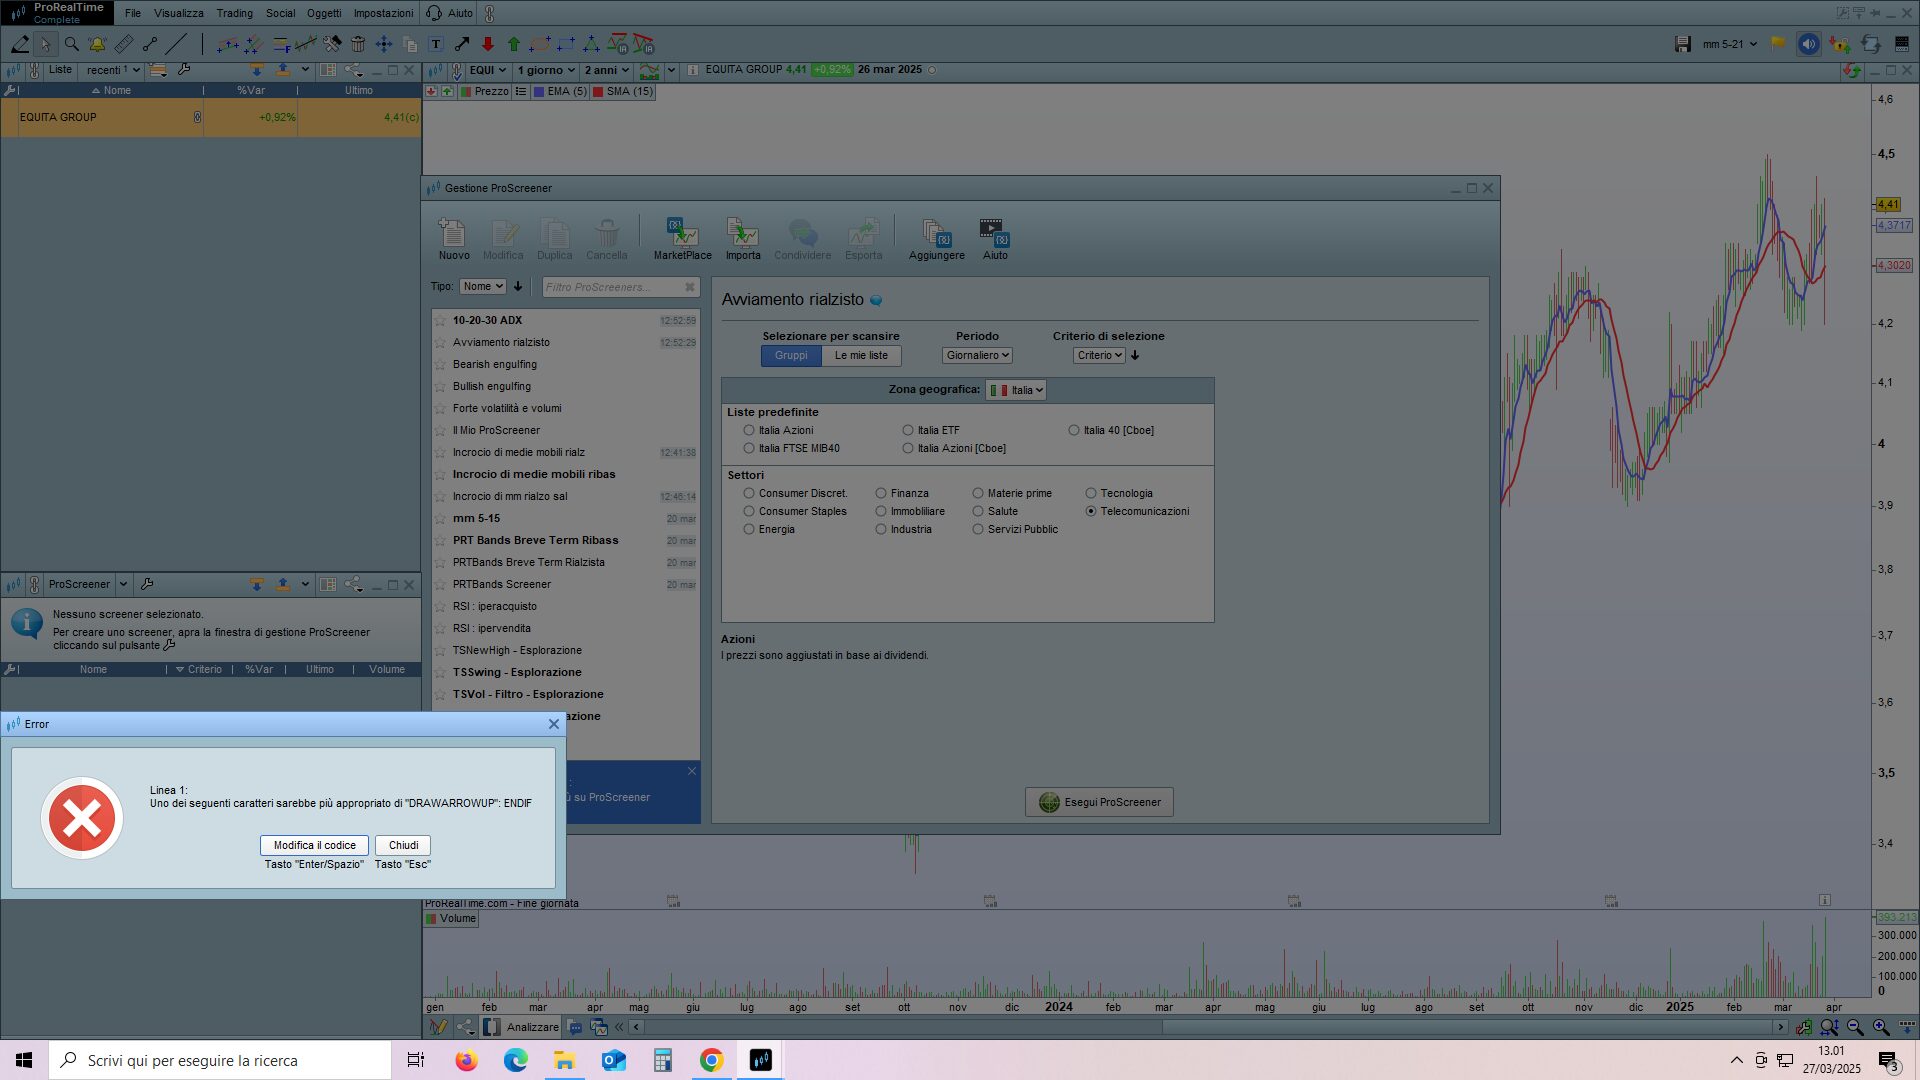Click the Aggiungere icon
This screenshot has height=1080, width=1920.
pyautogui.click(x=936, y=235)
